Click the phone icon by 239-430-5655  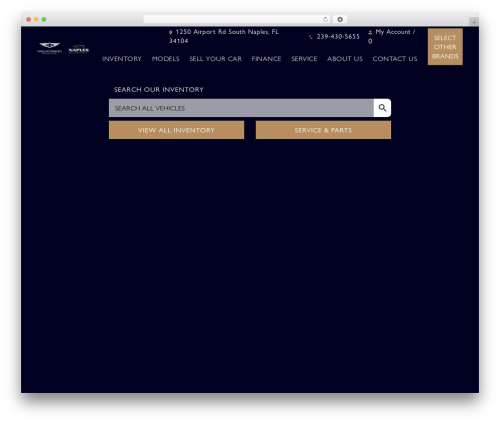(x=311, y=37)
